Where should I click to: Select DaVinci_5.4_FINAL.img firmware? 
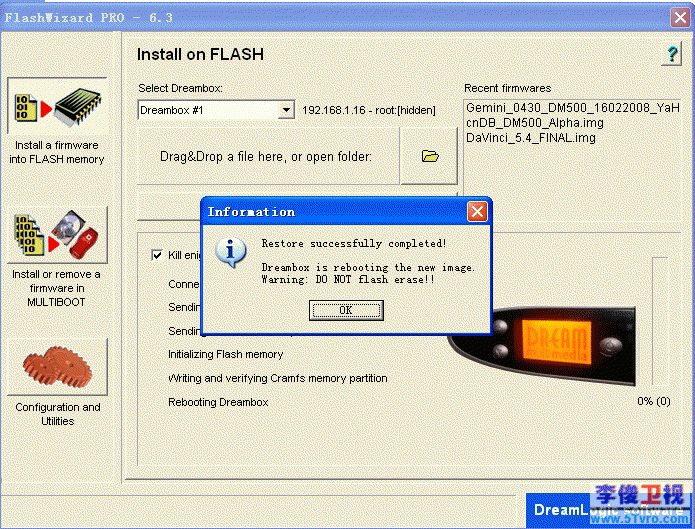click(x=531, y=138)
